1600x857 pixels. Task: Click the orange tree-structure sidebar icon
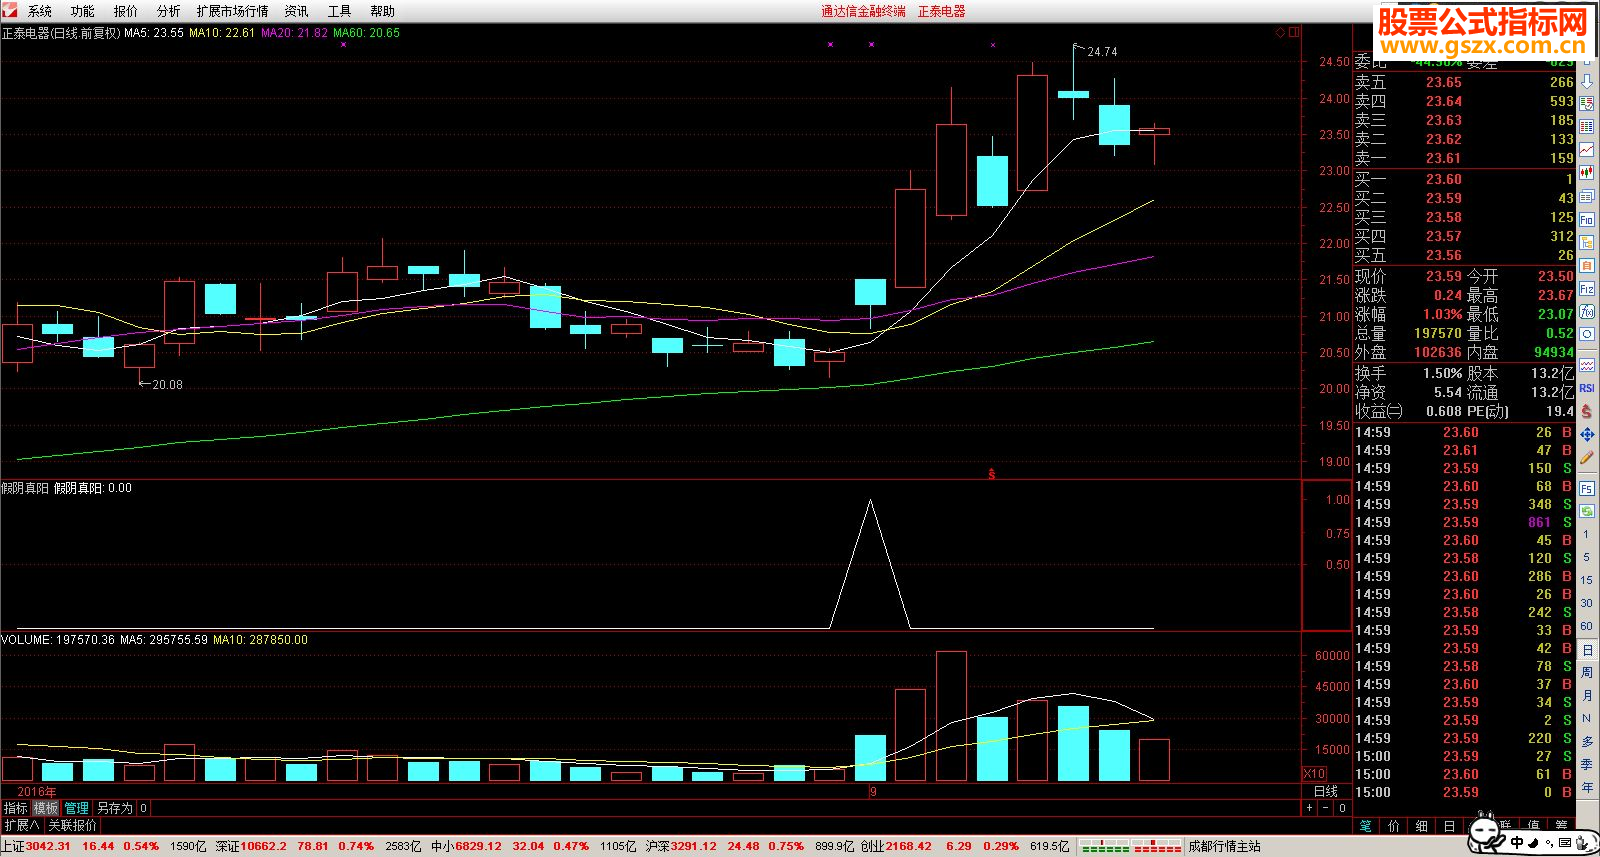coord(1587,242)
